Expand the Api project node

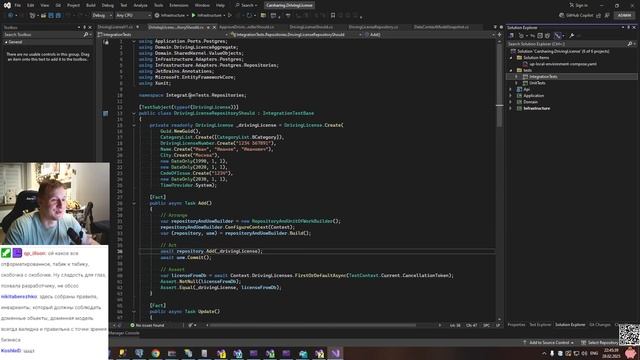click(x=511, y=89)
